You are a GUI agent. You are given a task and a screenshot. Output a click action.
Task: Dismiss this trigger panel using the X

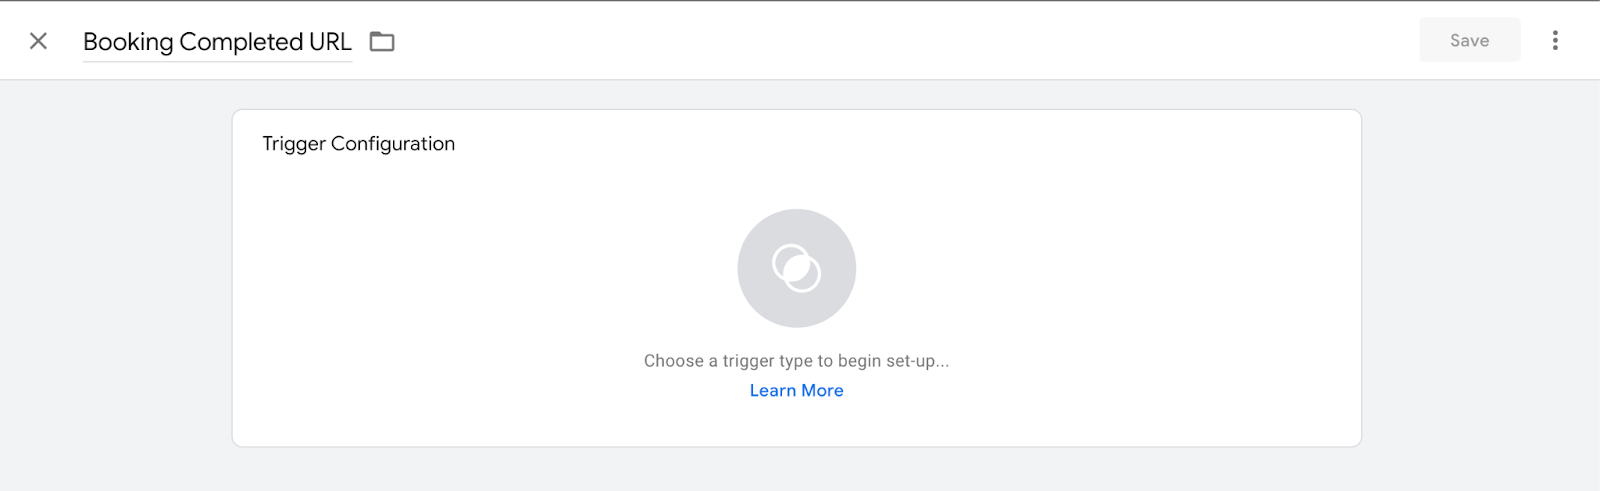38,41
